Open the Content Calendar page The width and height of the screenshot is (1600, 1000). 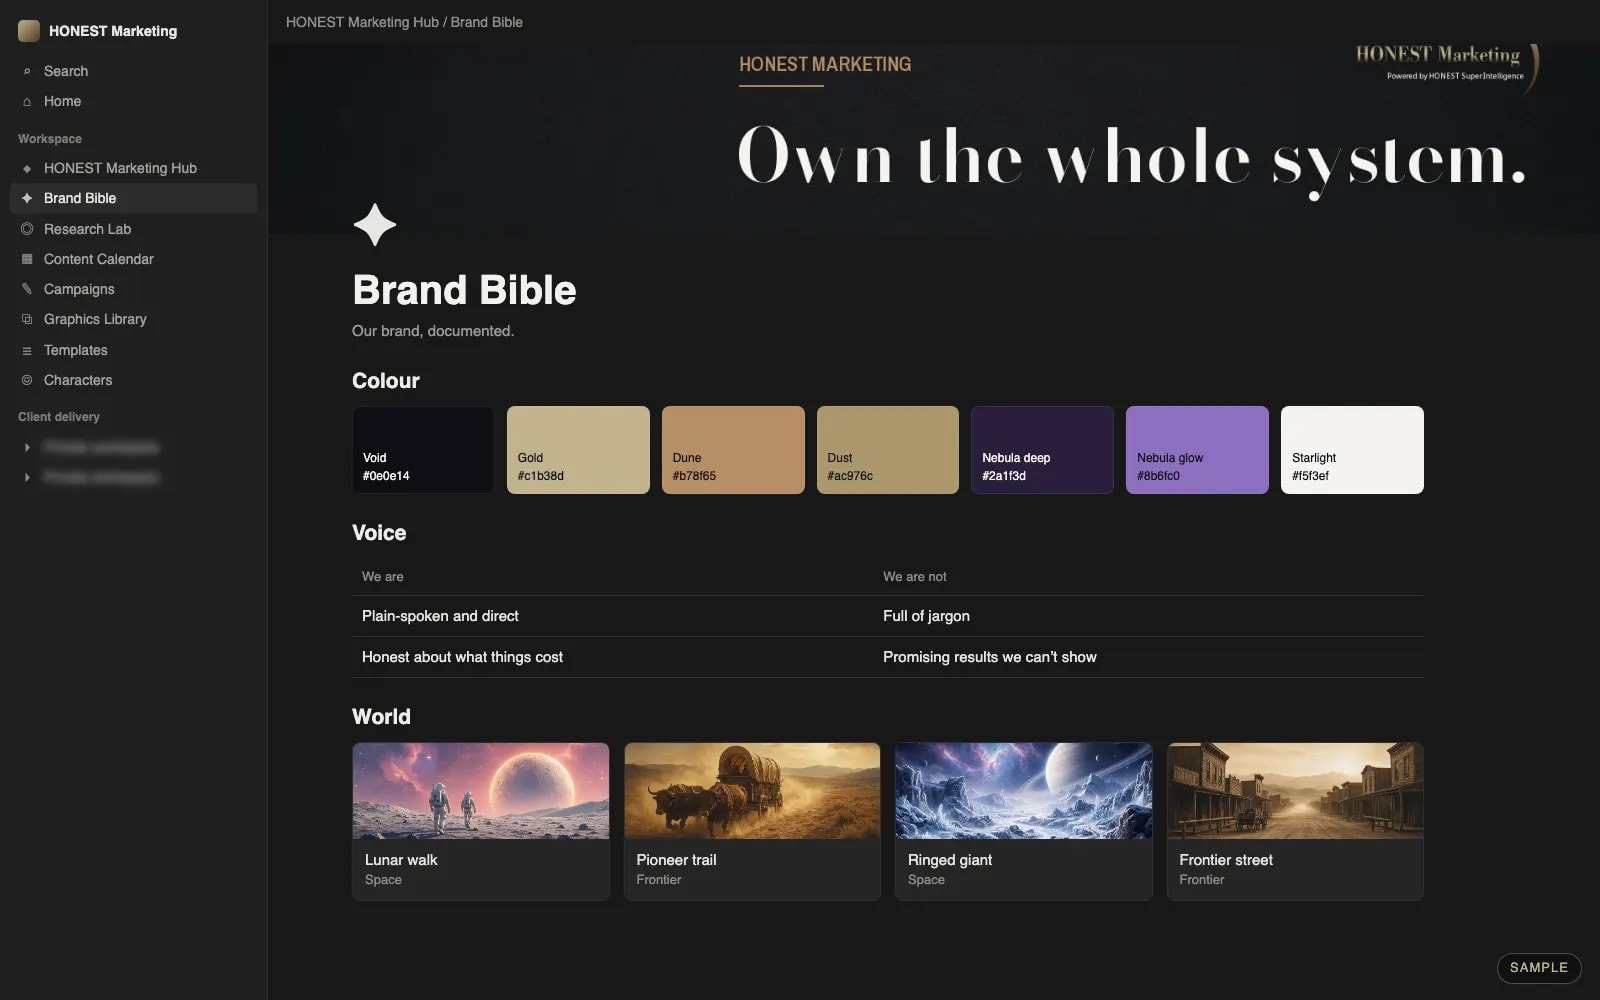133,259
